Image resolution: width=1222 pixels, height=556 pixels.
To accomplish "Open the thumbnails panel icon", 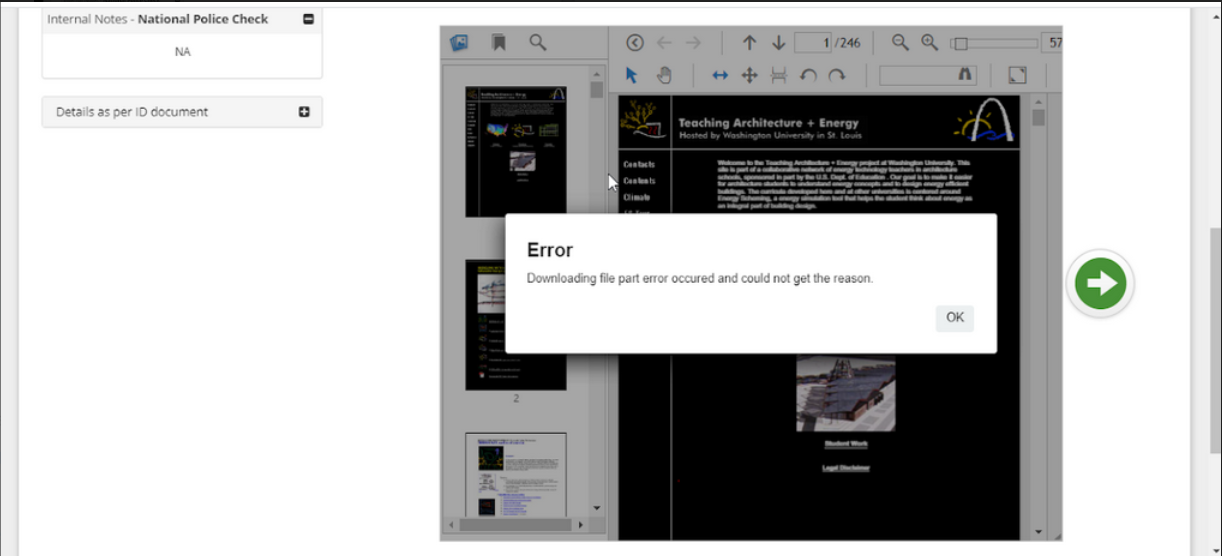I will (459, 42).
